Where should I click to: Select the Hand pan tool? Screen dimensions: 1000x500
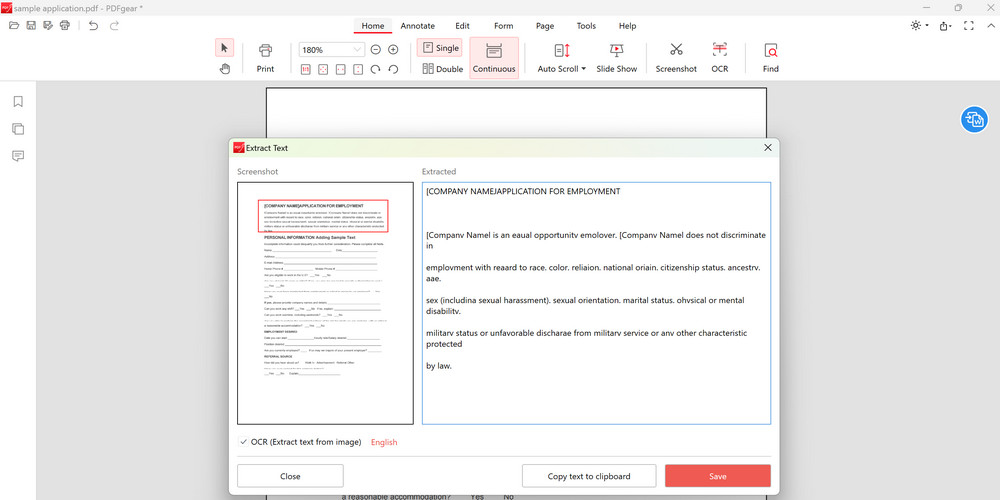coord(224,69)
